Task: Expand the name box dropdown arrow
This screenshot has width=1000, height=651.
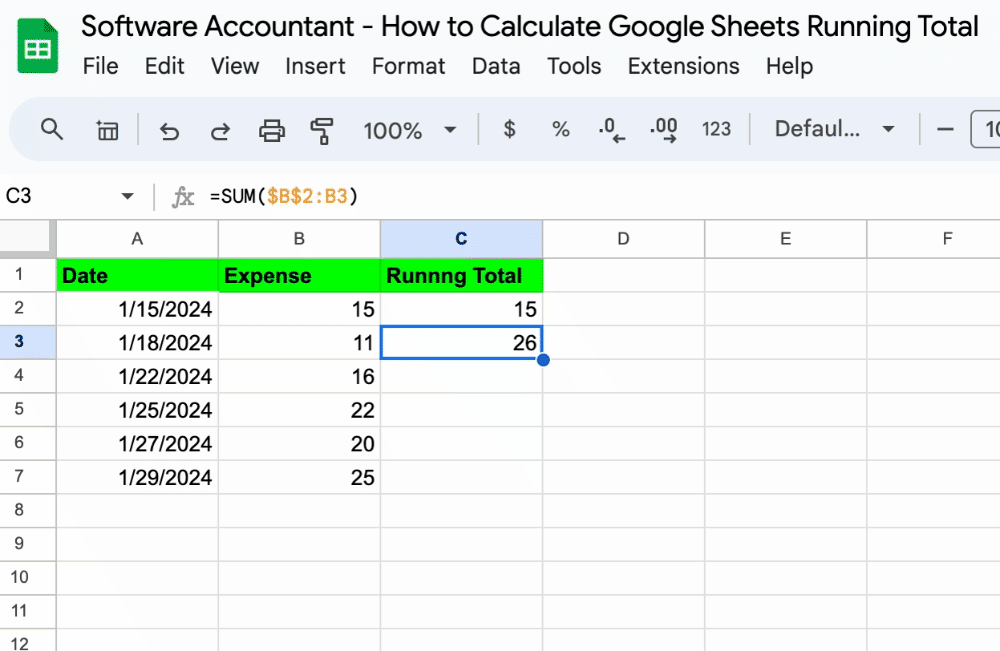Action: pos(128,196)
